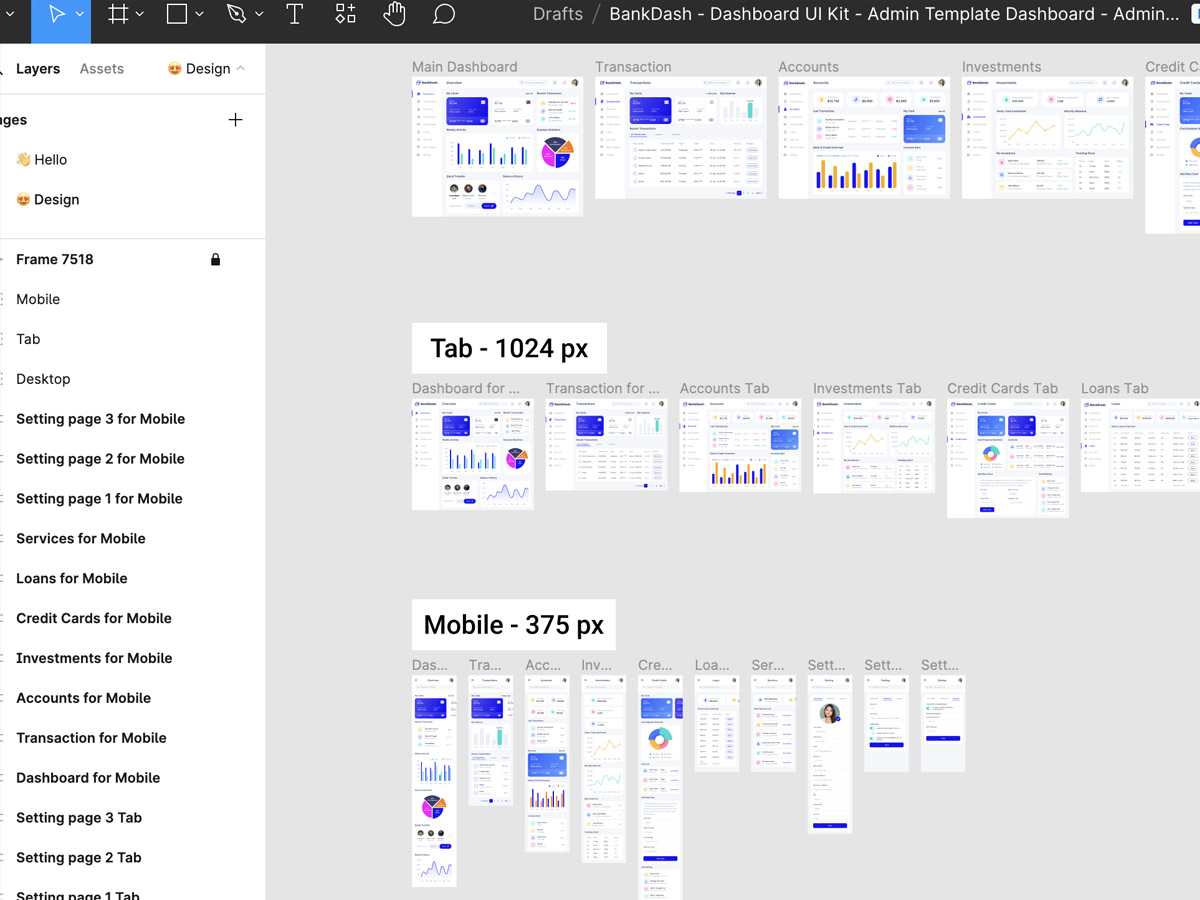Expand Frame tool dropdown arrow
Viewport: 1200px width, 900px height.
coord(140,15)
